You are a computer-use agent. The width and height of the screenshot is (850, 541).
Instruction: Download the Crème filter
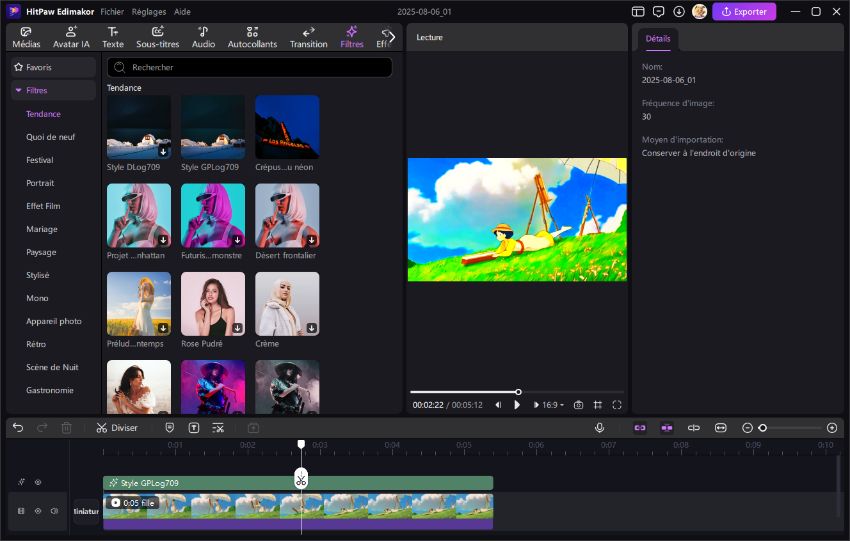[312, 328]
